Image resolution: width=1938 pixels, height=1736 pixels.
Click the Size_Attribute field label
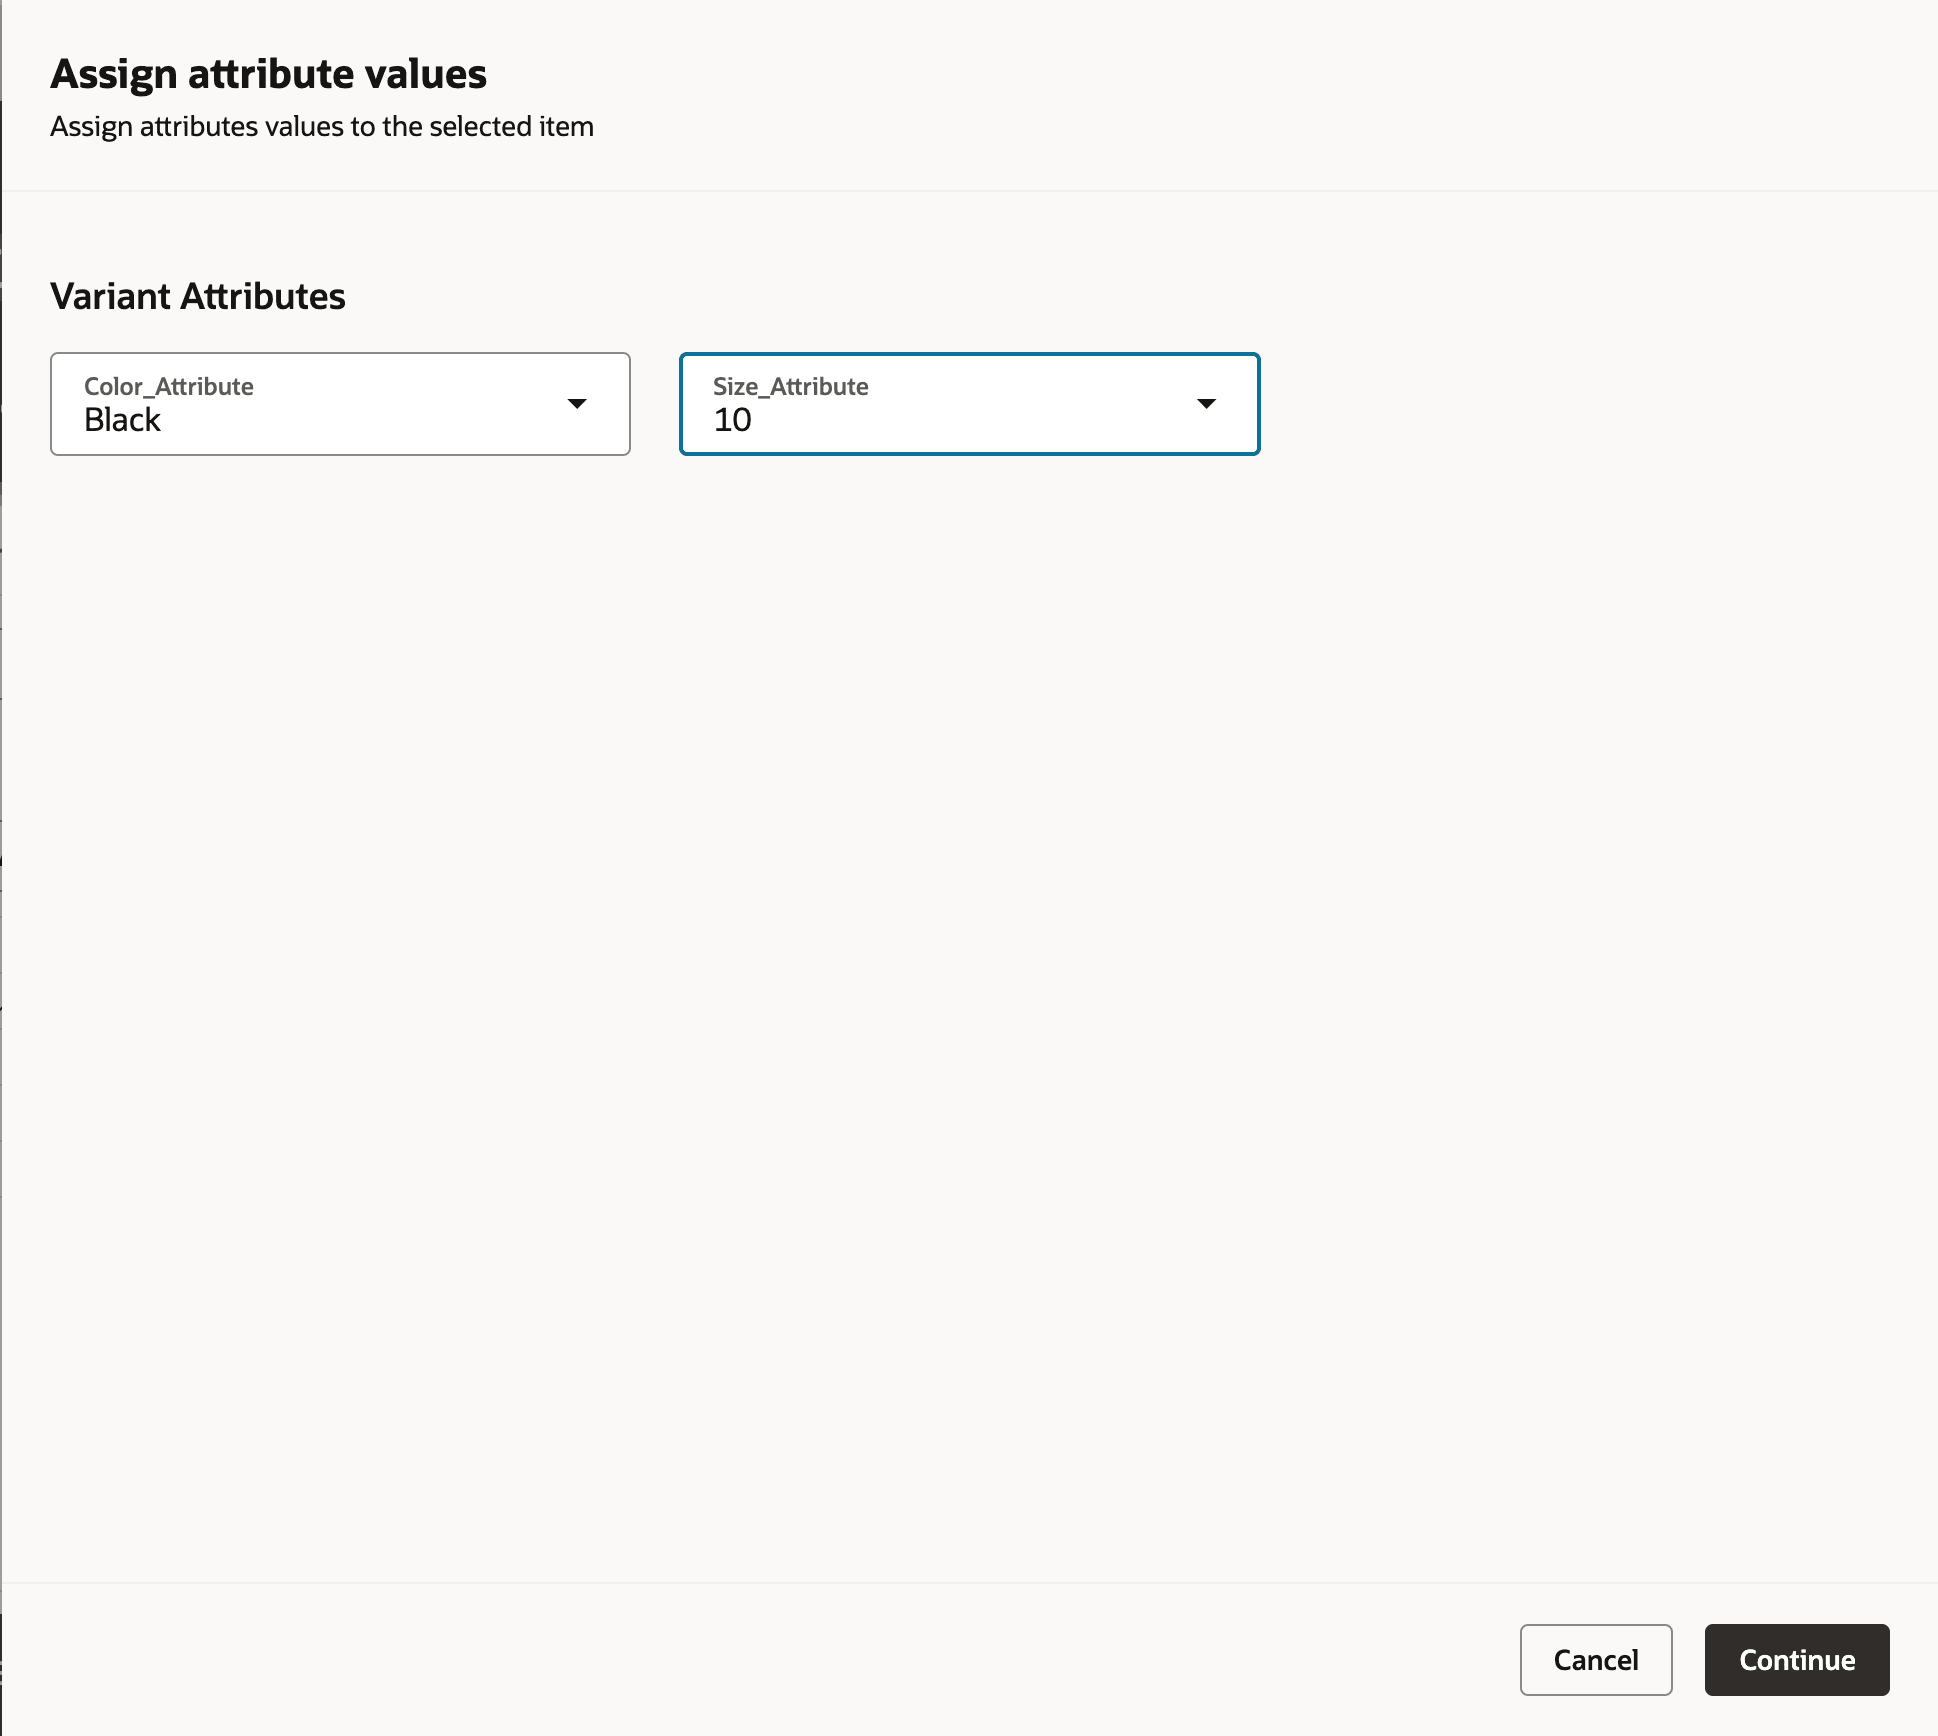pos(790,386)
